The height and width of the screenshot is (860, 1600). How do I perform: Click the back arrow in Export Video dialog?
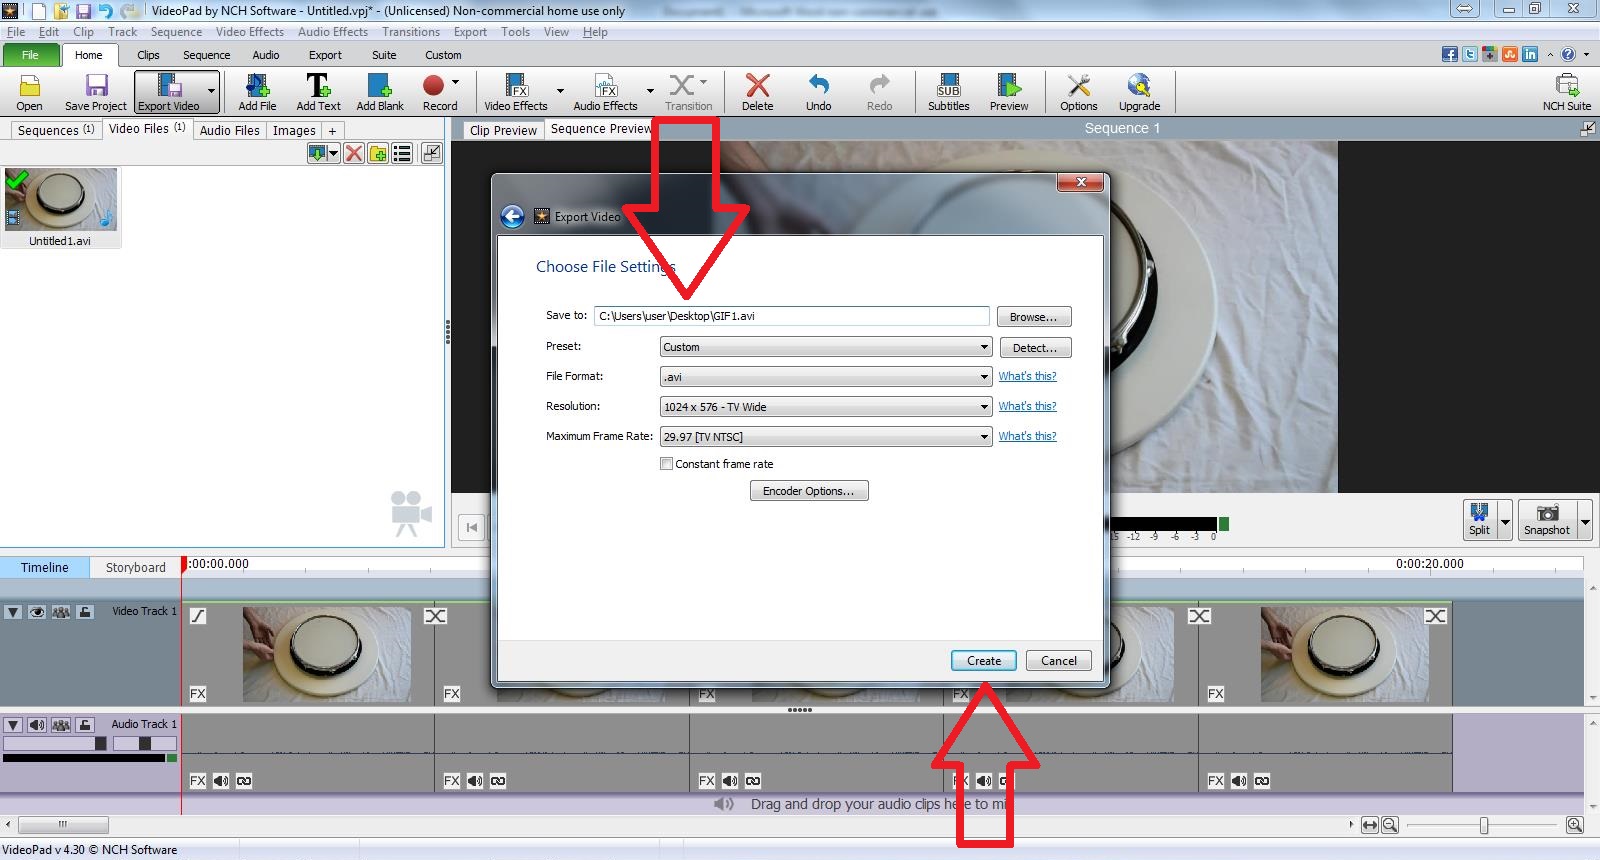coord(512,216)
